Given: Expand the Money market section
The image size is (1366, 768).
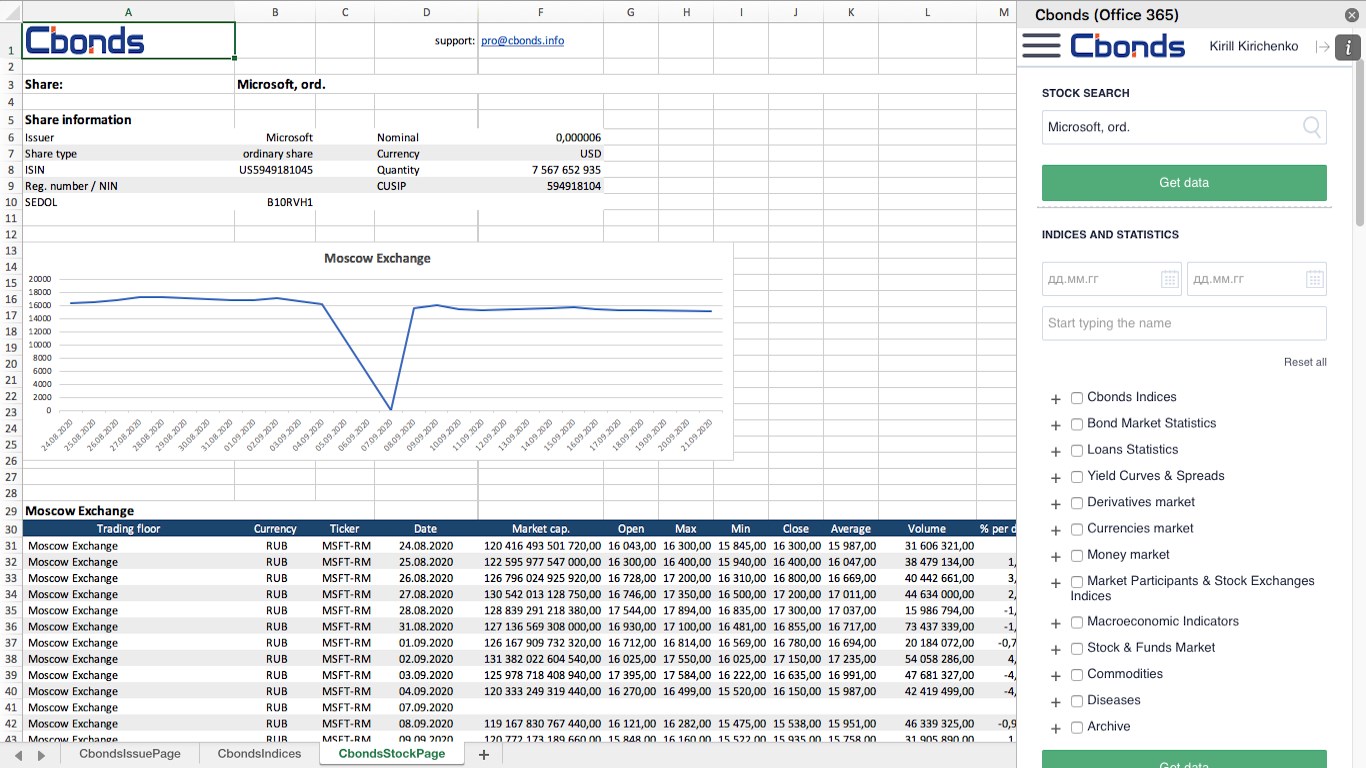Looking at the screenshot, I should click(1056, 556).
